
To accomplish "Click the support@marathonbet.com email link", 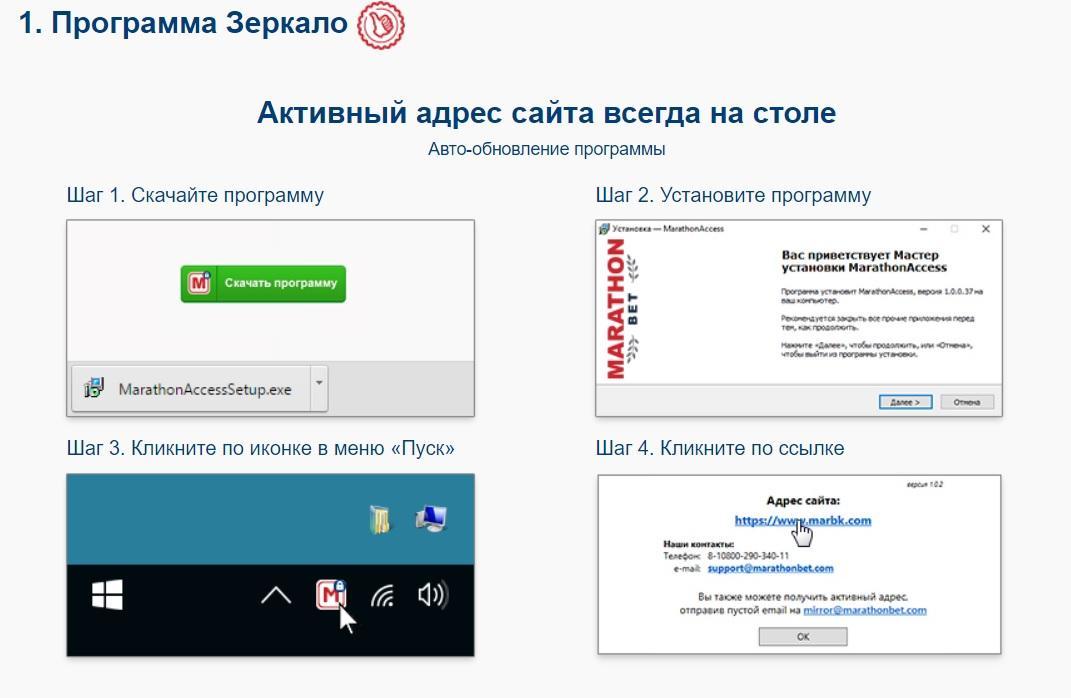I will point(770,568).
